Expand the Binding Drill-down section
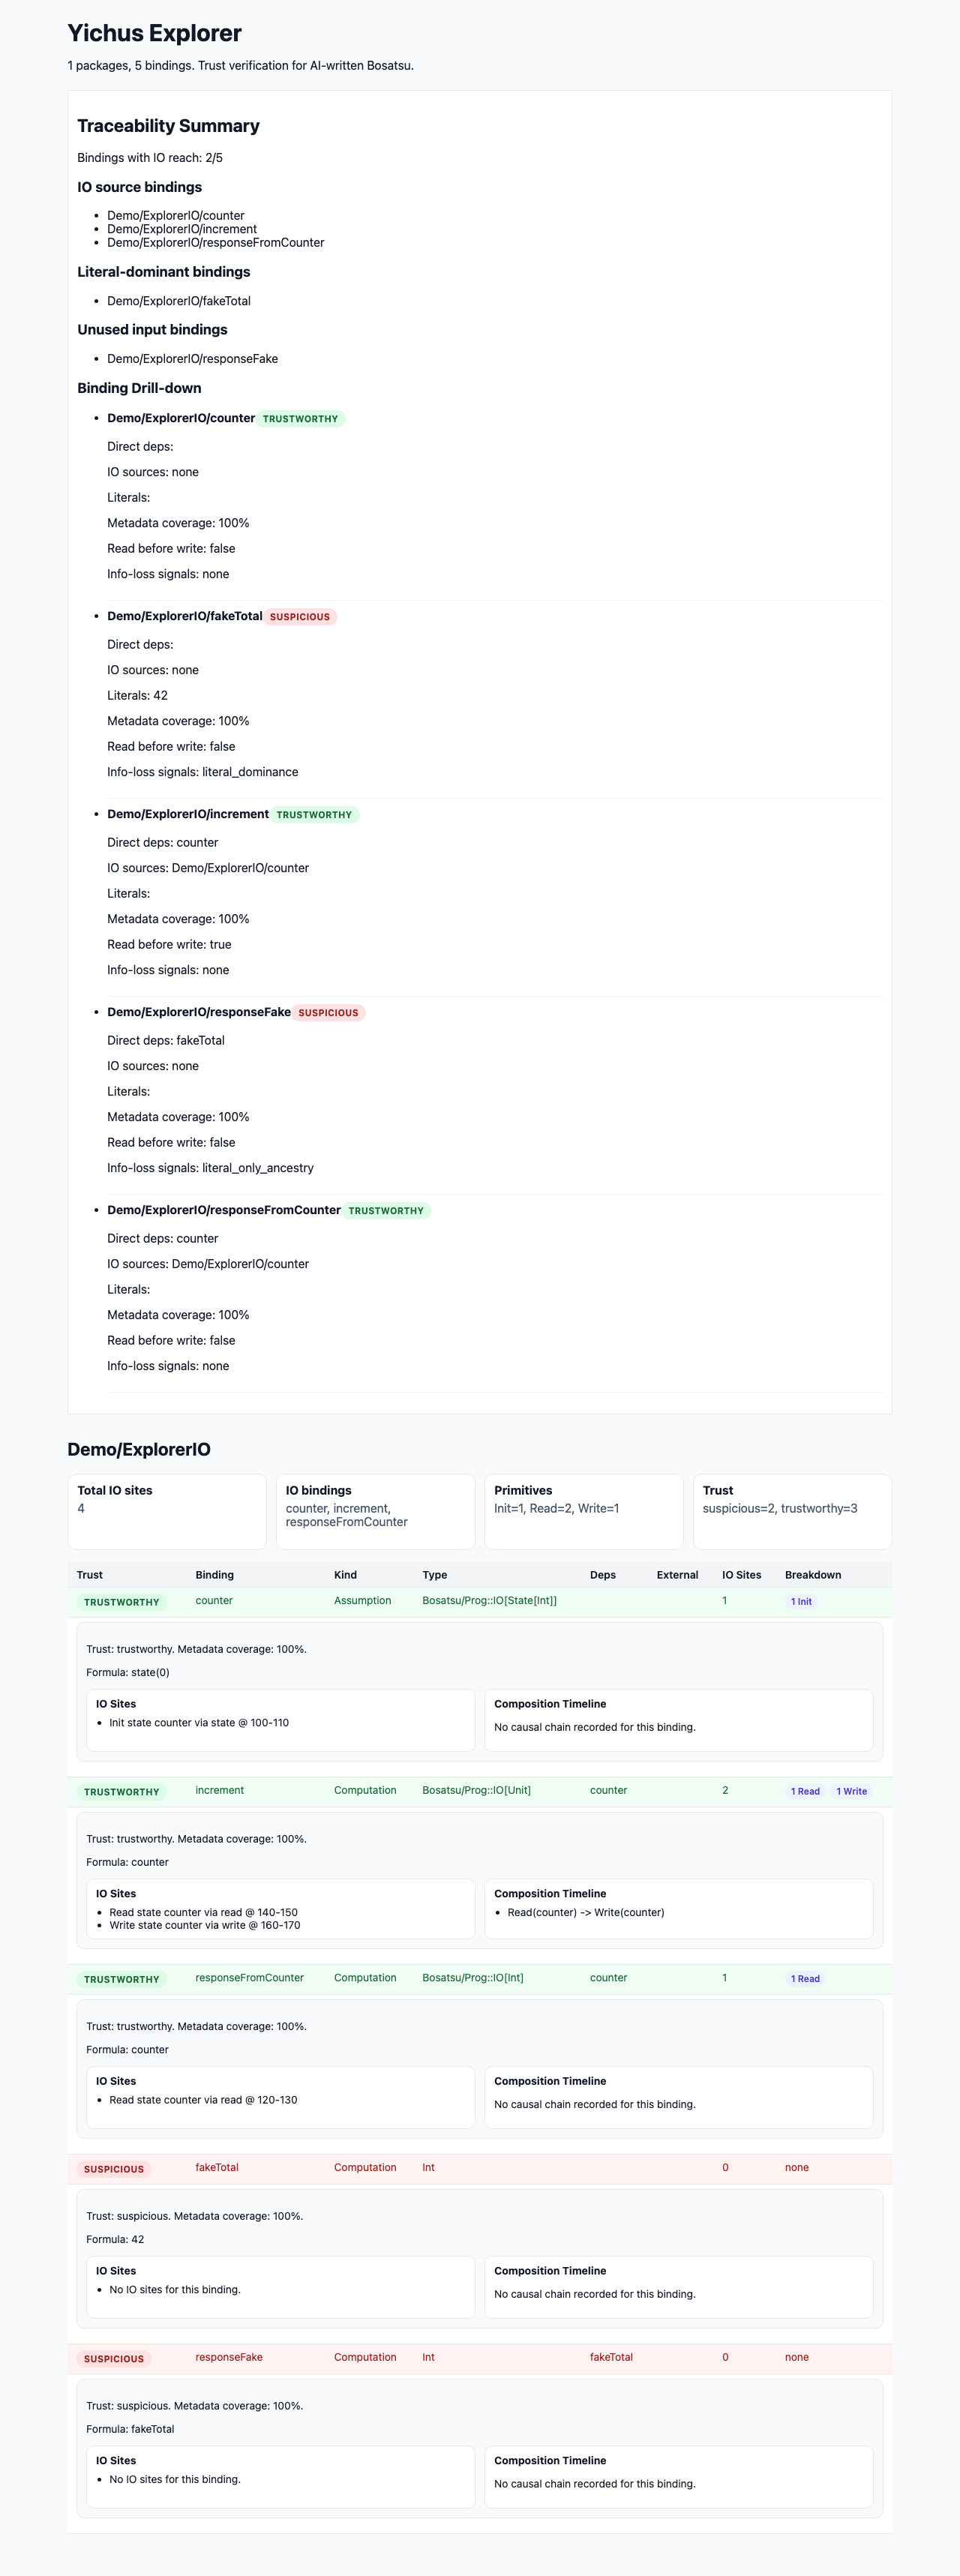 tap(140, 388)
